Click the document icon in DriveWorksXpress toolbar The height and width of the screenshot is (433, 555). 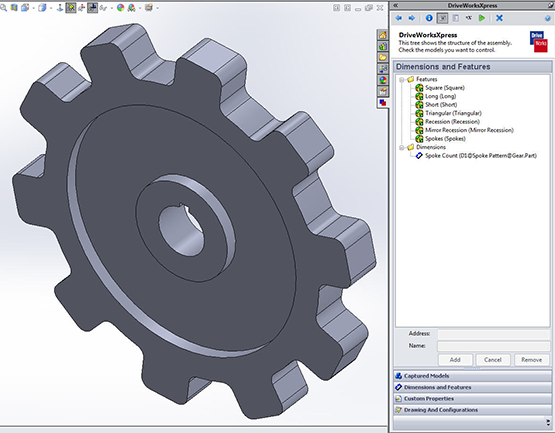[456, 18]
